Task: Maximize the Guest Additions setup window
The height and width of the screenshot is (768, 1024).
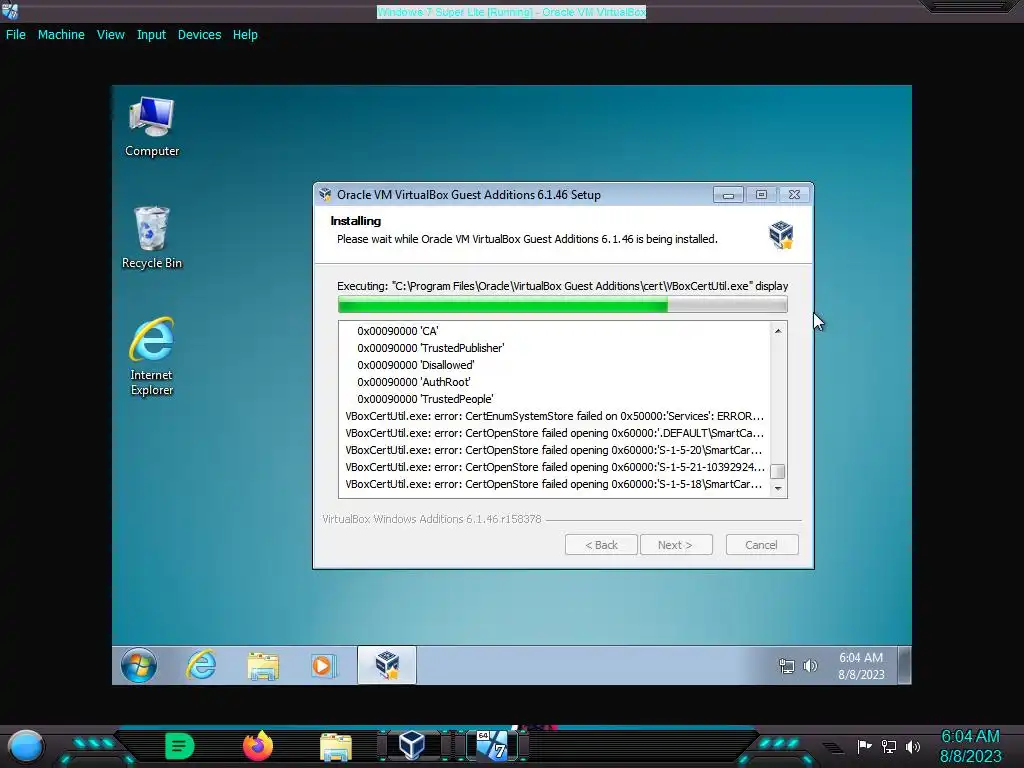Action: click(x=761, y=195)
